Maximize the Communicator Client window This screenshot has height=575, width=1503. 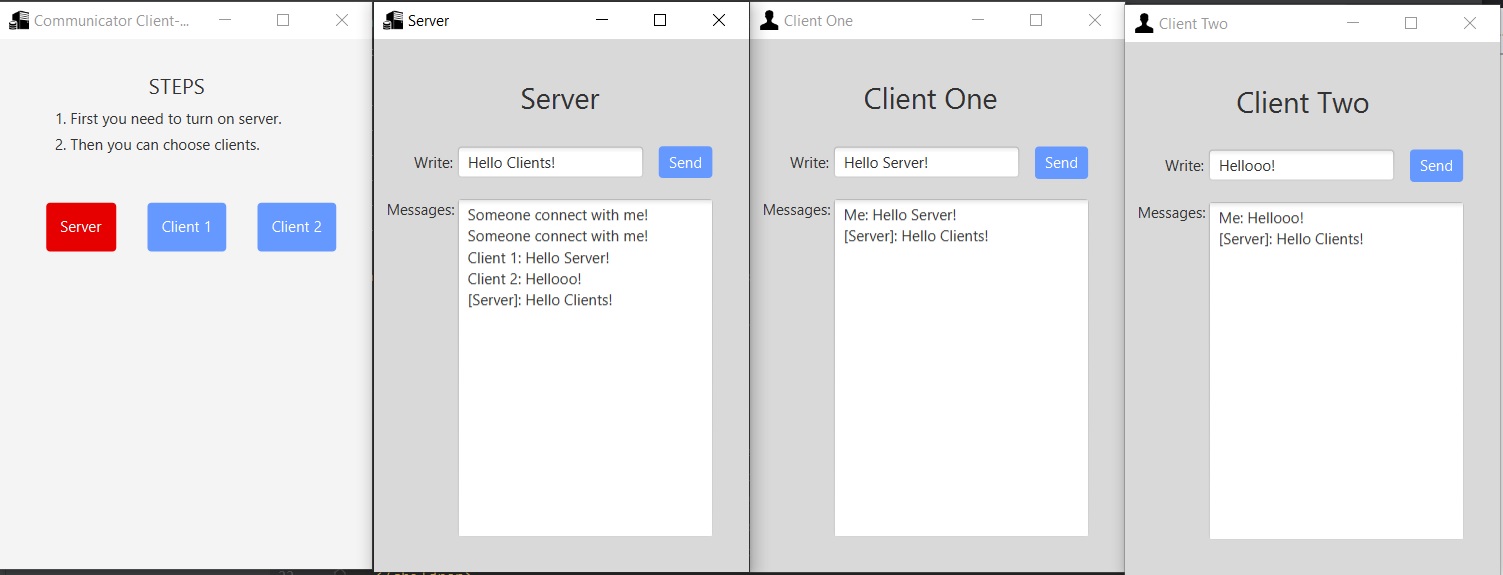pyautogui.click(x=283, y=20)
